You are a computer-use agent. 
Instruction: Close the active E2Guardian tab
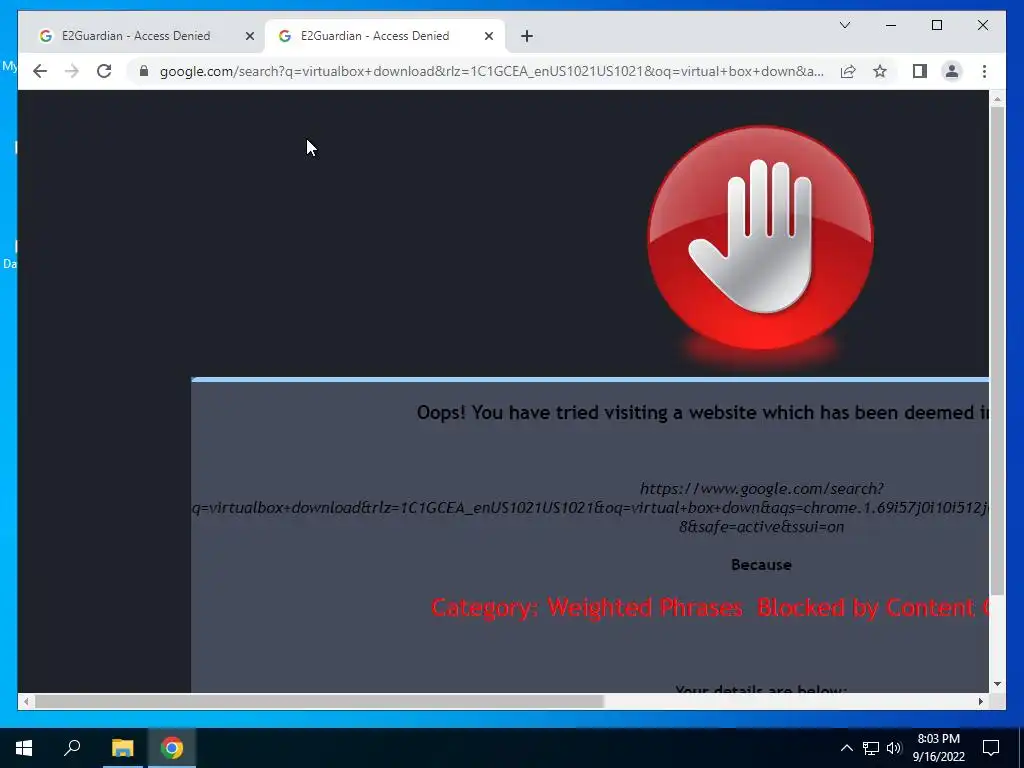point(488,37)
